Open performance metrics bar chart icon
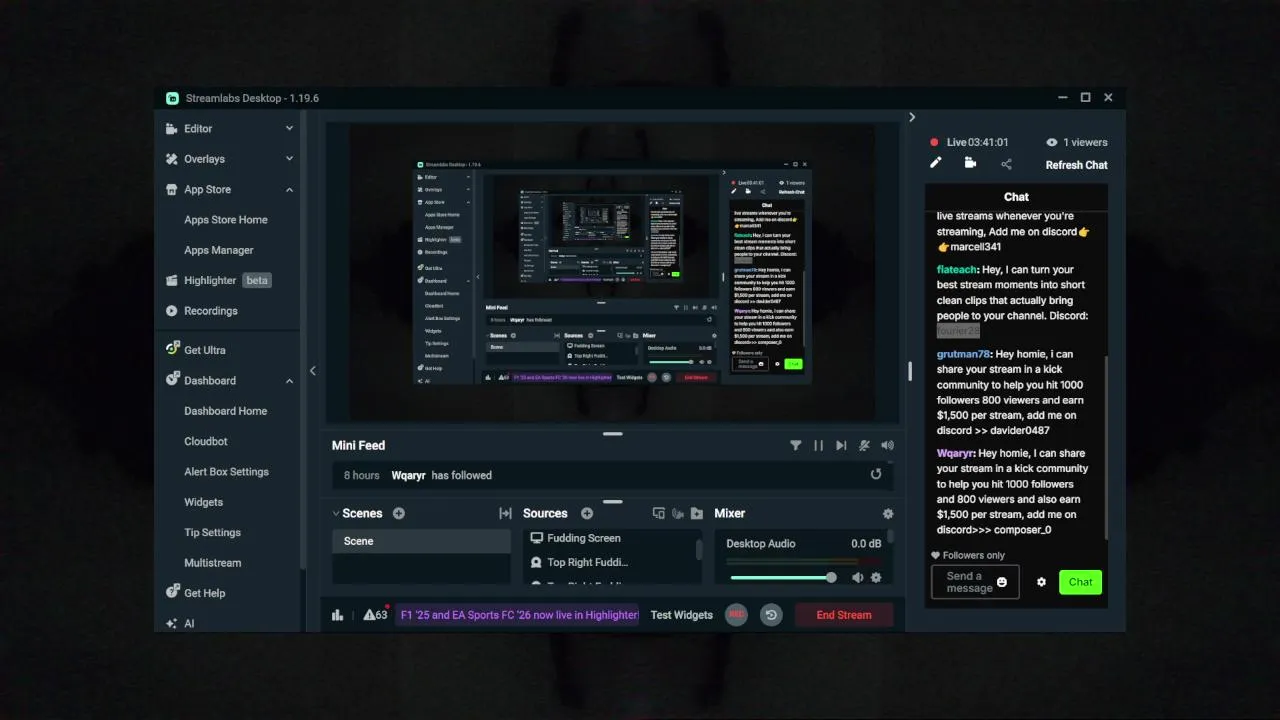 (338, 615)
